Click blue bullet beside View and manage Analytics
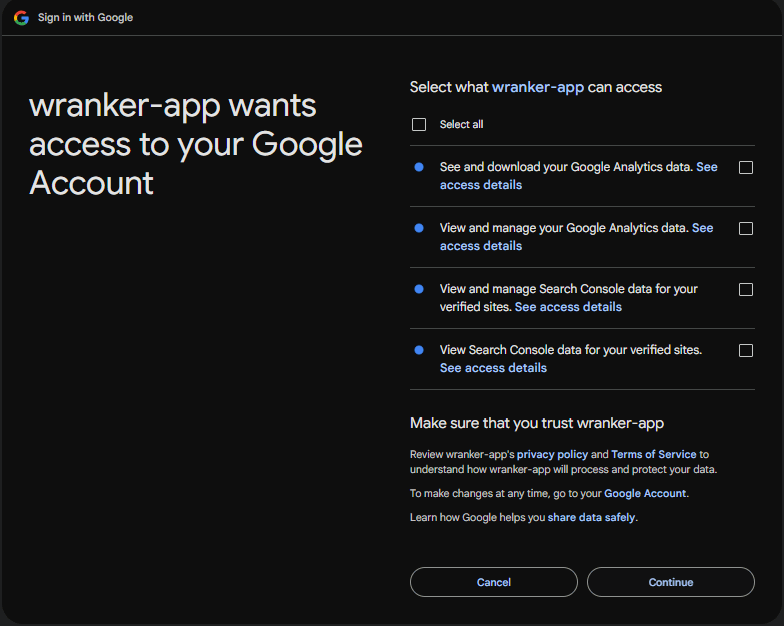 tap(419, 228)
